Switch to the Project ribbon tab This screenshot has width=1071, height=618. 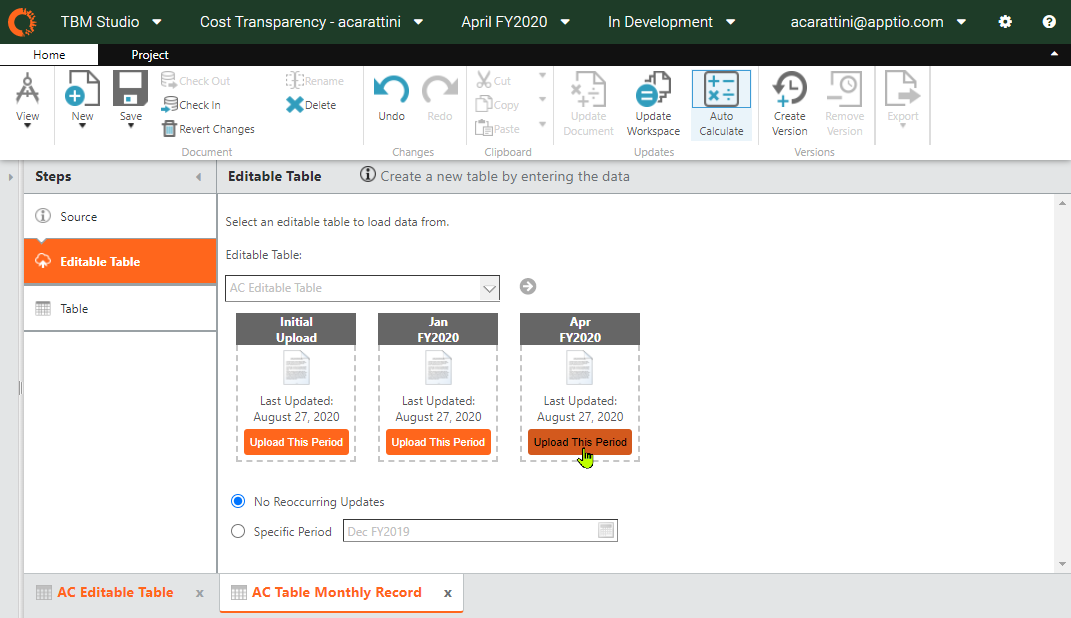[151, 55]
